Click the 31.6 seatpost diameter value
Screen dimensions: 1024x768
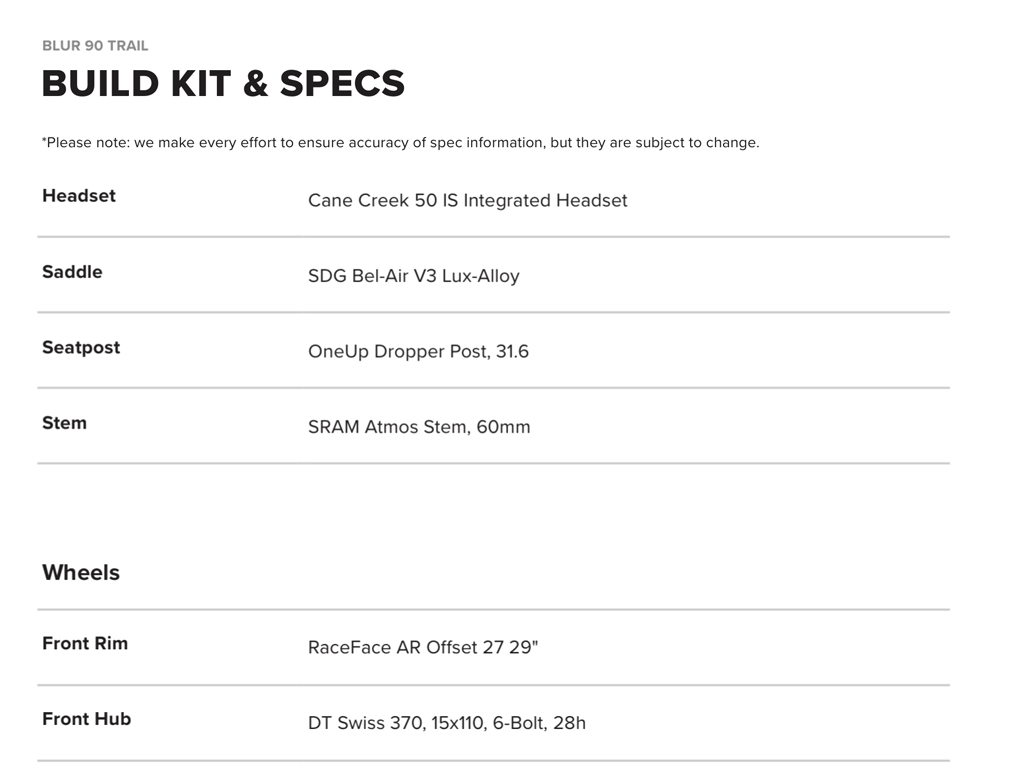click(x=512, y=352)
